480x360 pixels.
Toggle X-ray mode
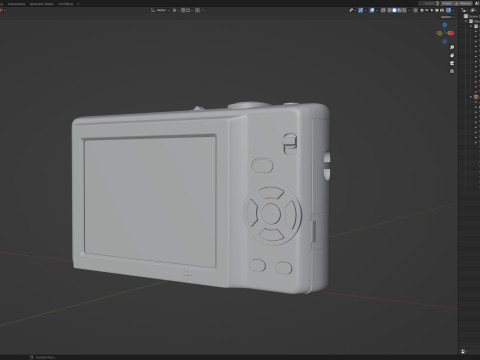(383, 10)
